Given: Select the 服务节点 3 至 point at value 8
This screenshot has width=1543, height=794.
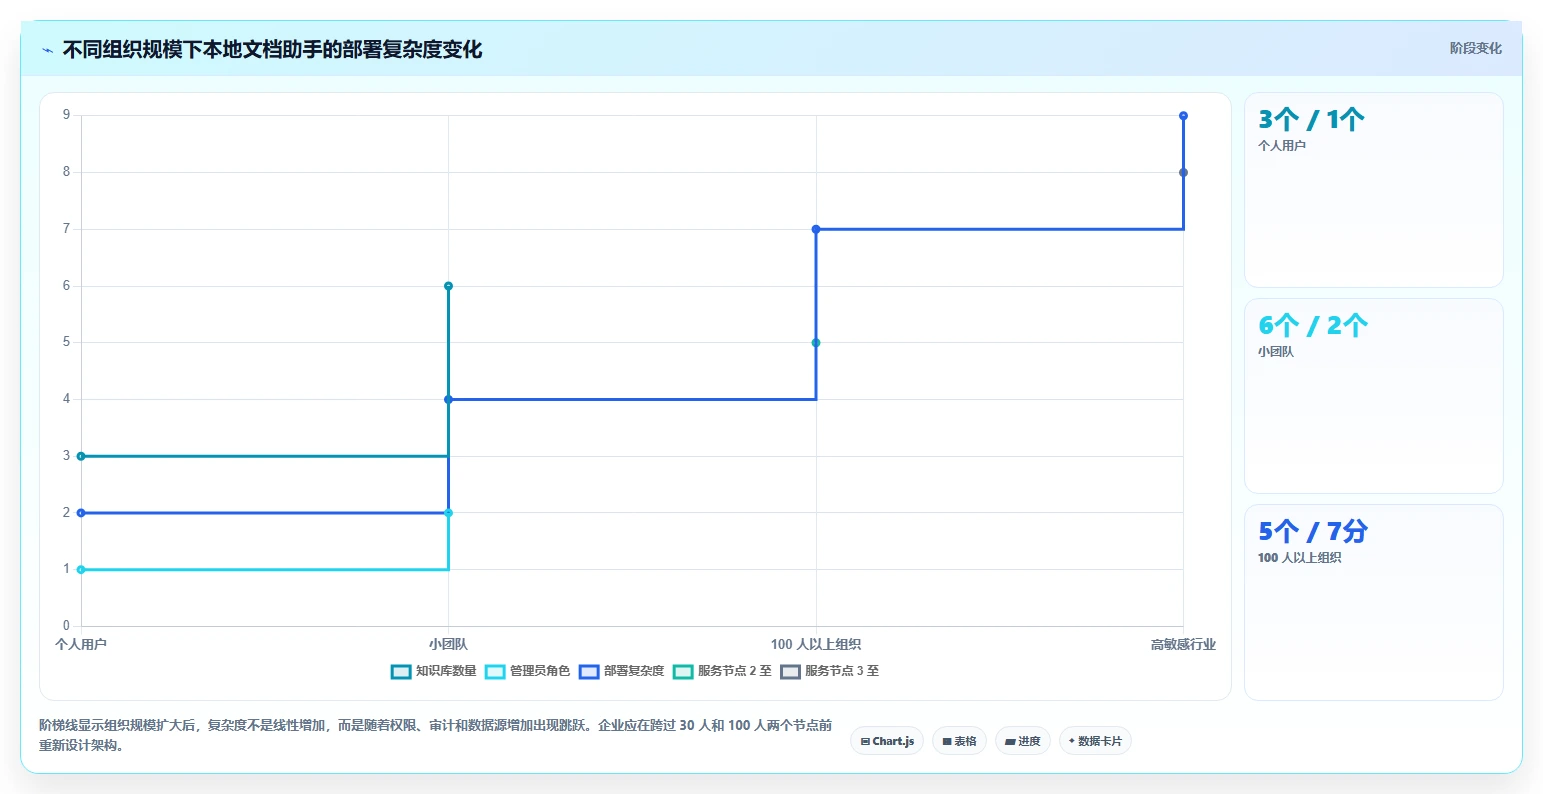Looking at the screenshot, I should point(1183,173).
